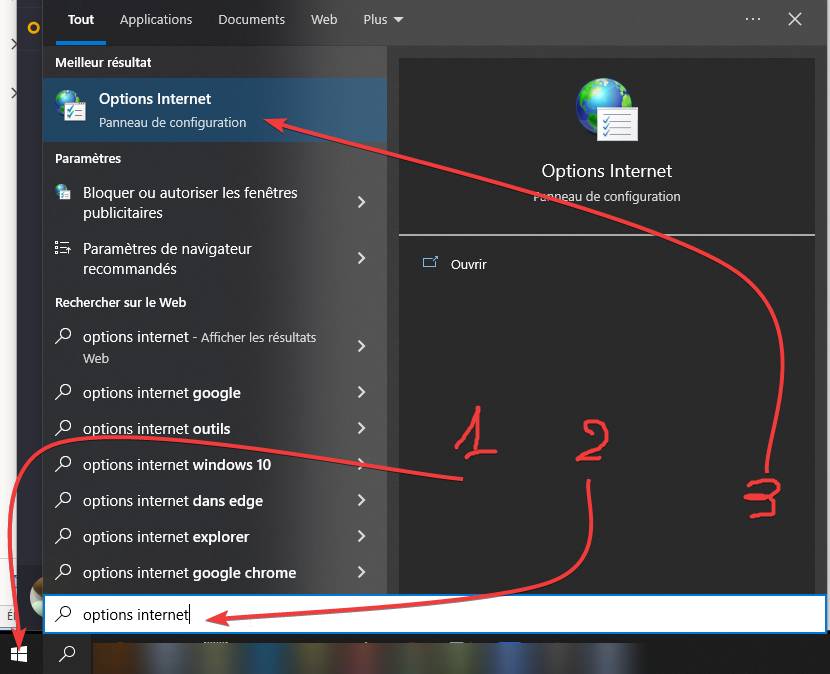Viewport: 830px width, 674px height.
Task: Click the Ouvrir open-window icon
Action: tap(430, 262)
